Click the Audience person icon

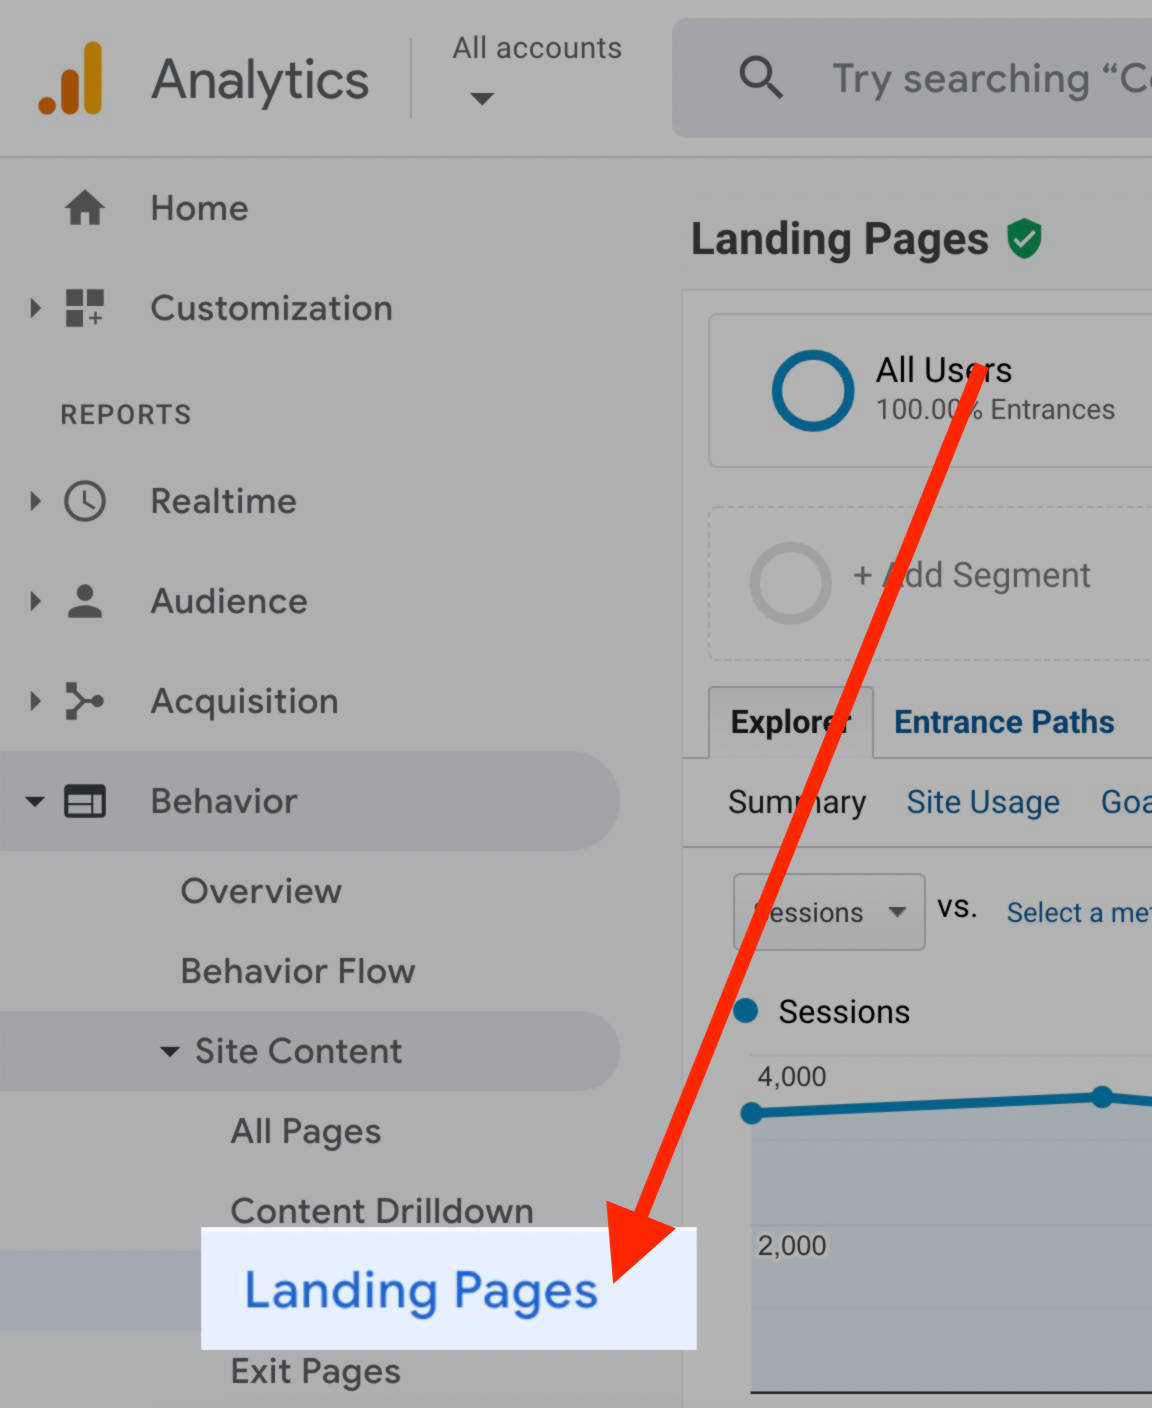85,601
